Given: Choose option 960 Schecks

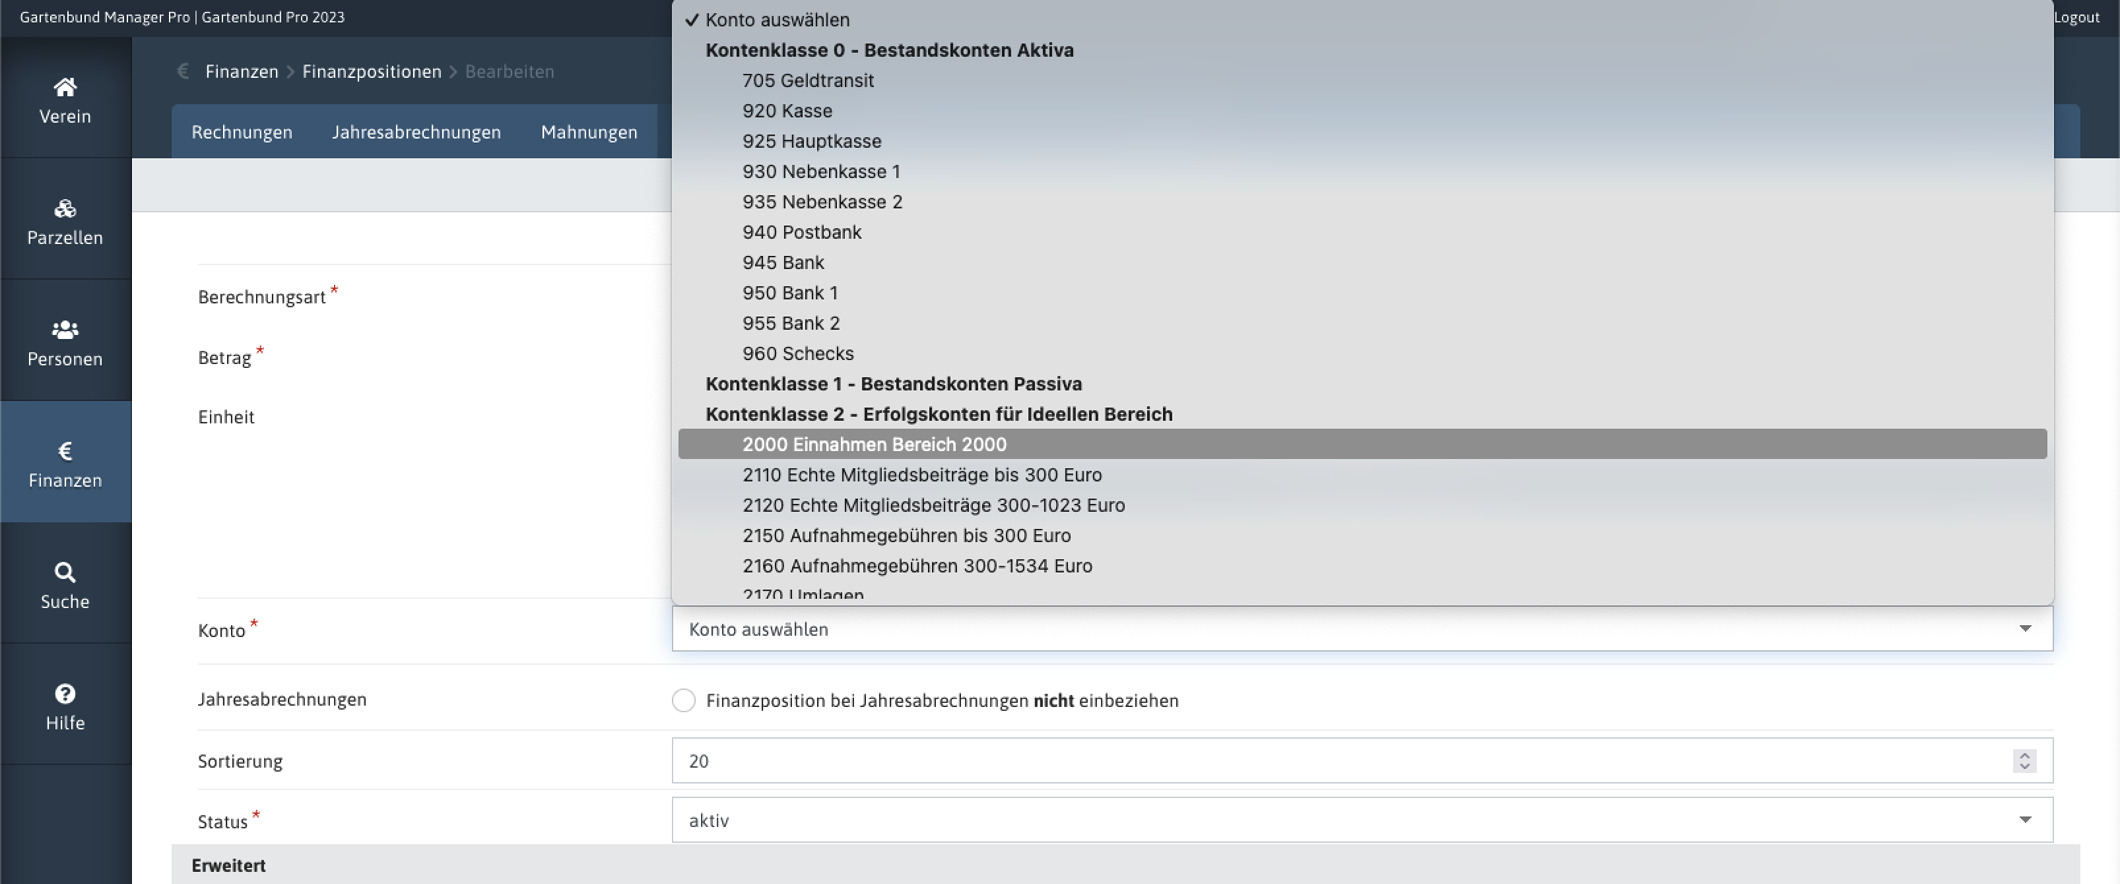Looking at the screenshot, I should [x=1362, y=354].
